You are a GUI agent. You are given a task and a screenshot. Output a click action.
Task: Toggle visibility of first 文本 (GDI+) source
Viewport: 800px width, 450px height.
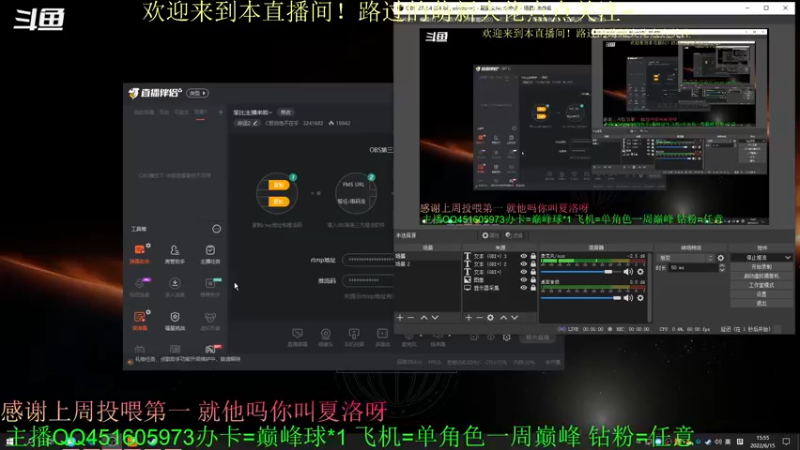click(x=523, y=272)
